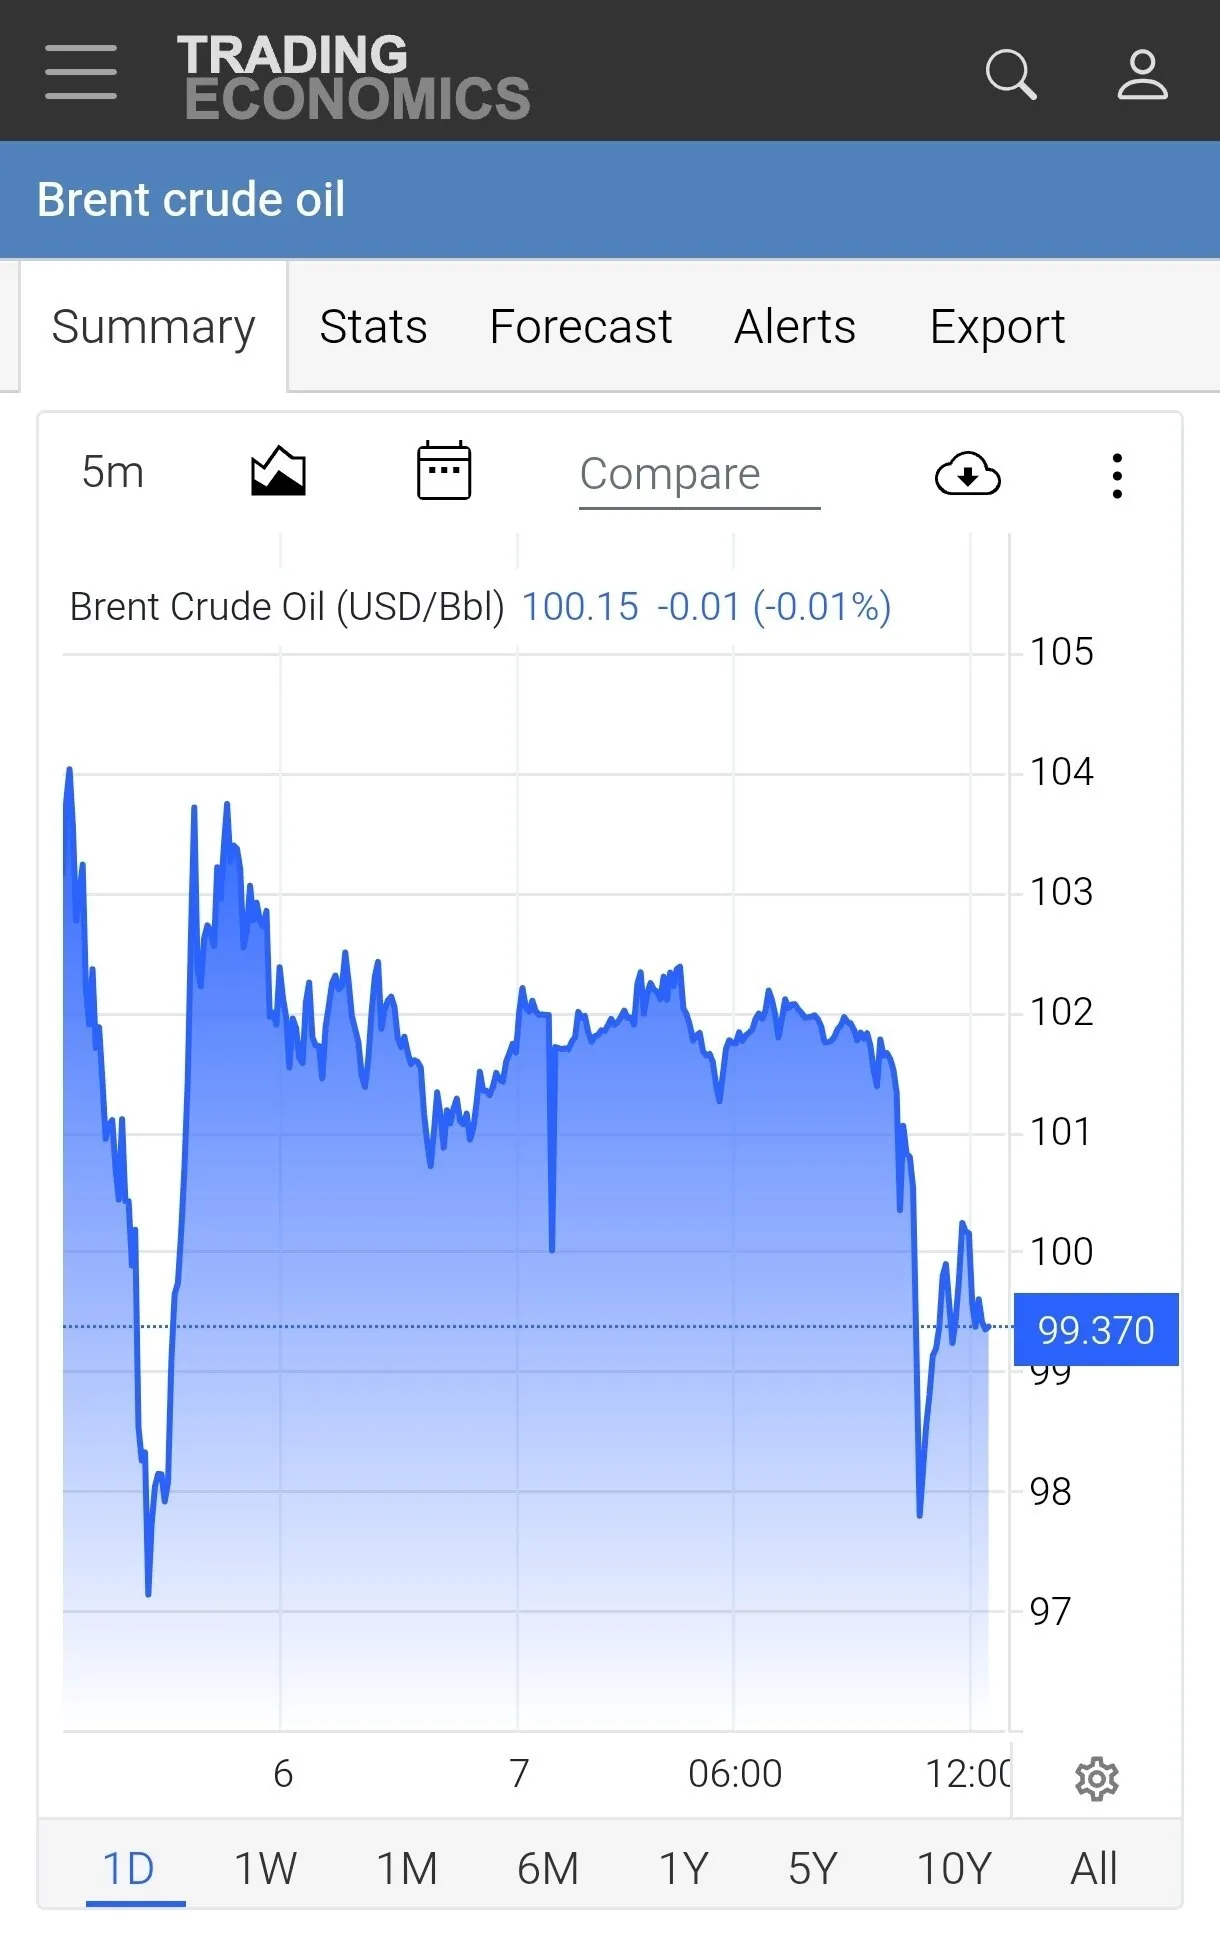Change chart type via area chart icon
1220x1952 pixels.
click(278, 471)
